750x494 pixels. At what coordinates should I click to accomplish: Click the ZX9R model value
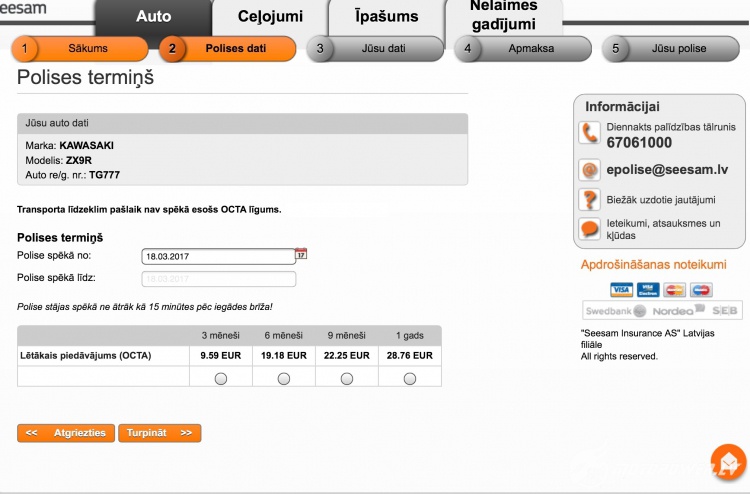point(78,160)
